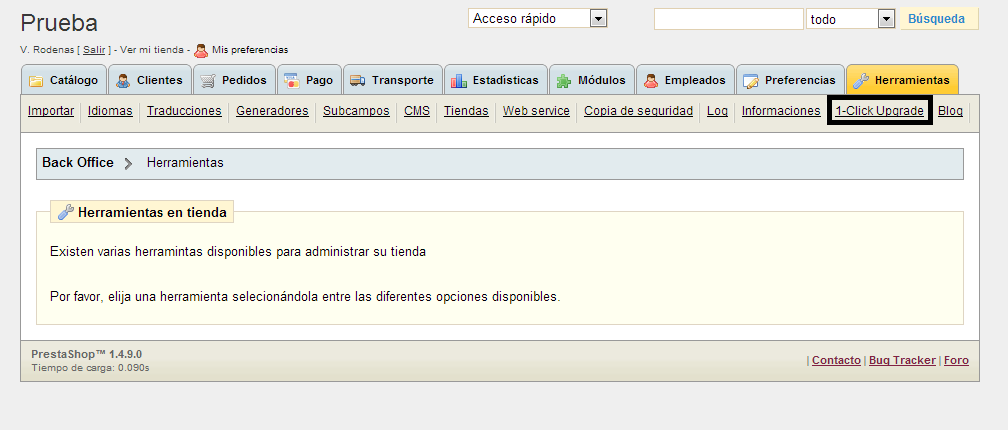The height and width of the screenshot is (430, 1008).
Task: Open the Bug Tracker footer link
Action: [902, 360]
